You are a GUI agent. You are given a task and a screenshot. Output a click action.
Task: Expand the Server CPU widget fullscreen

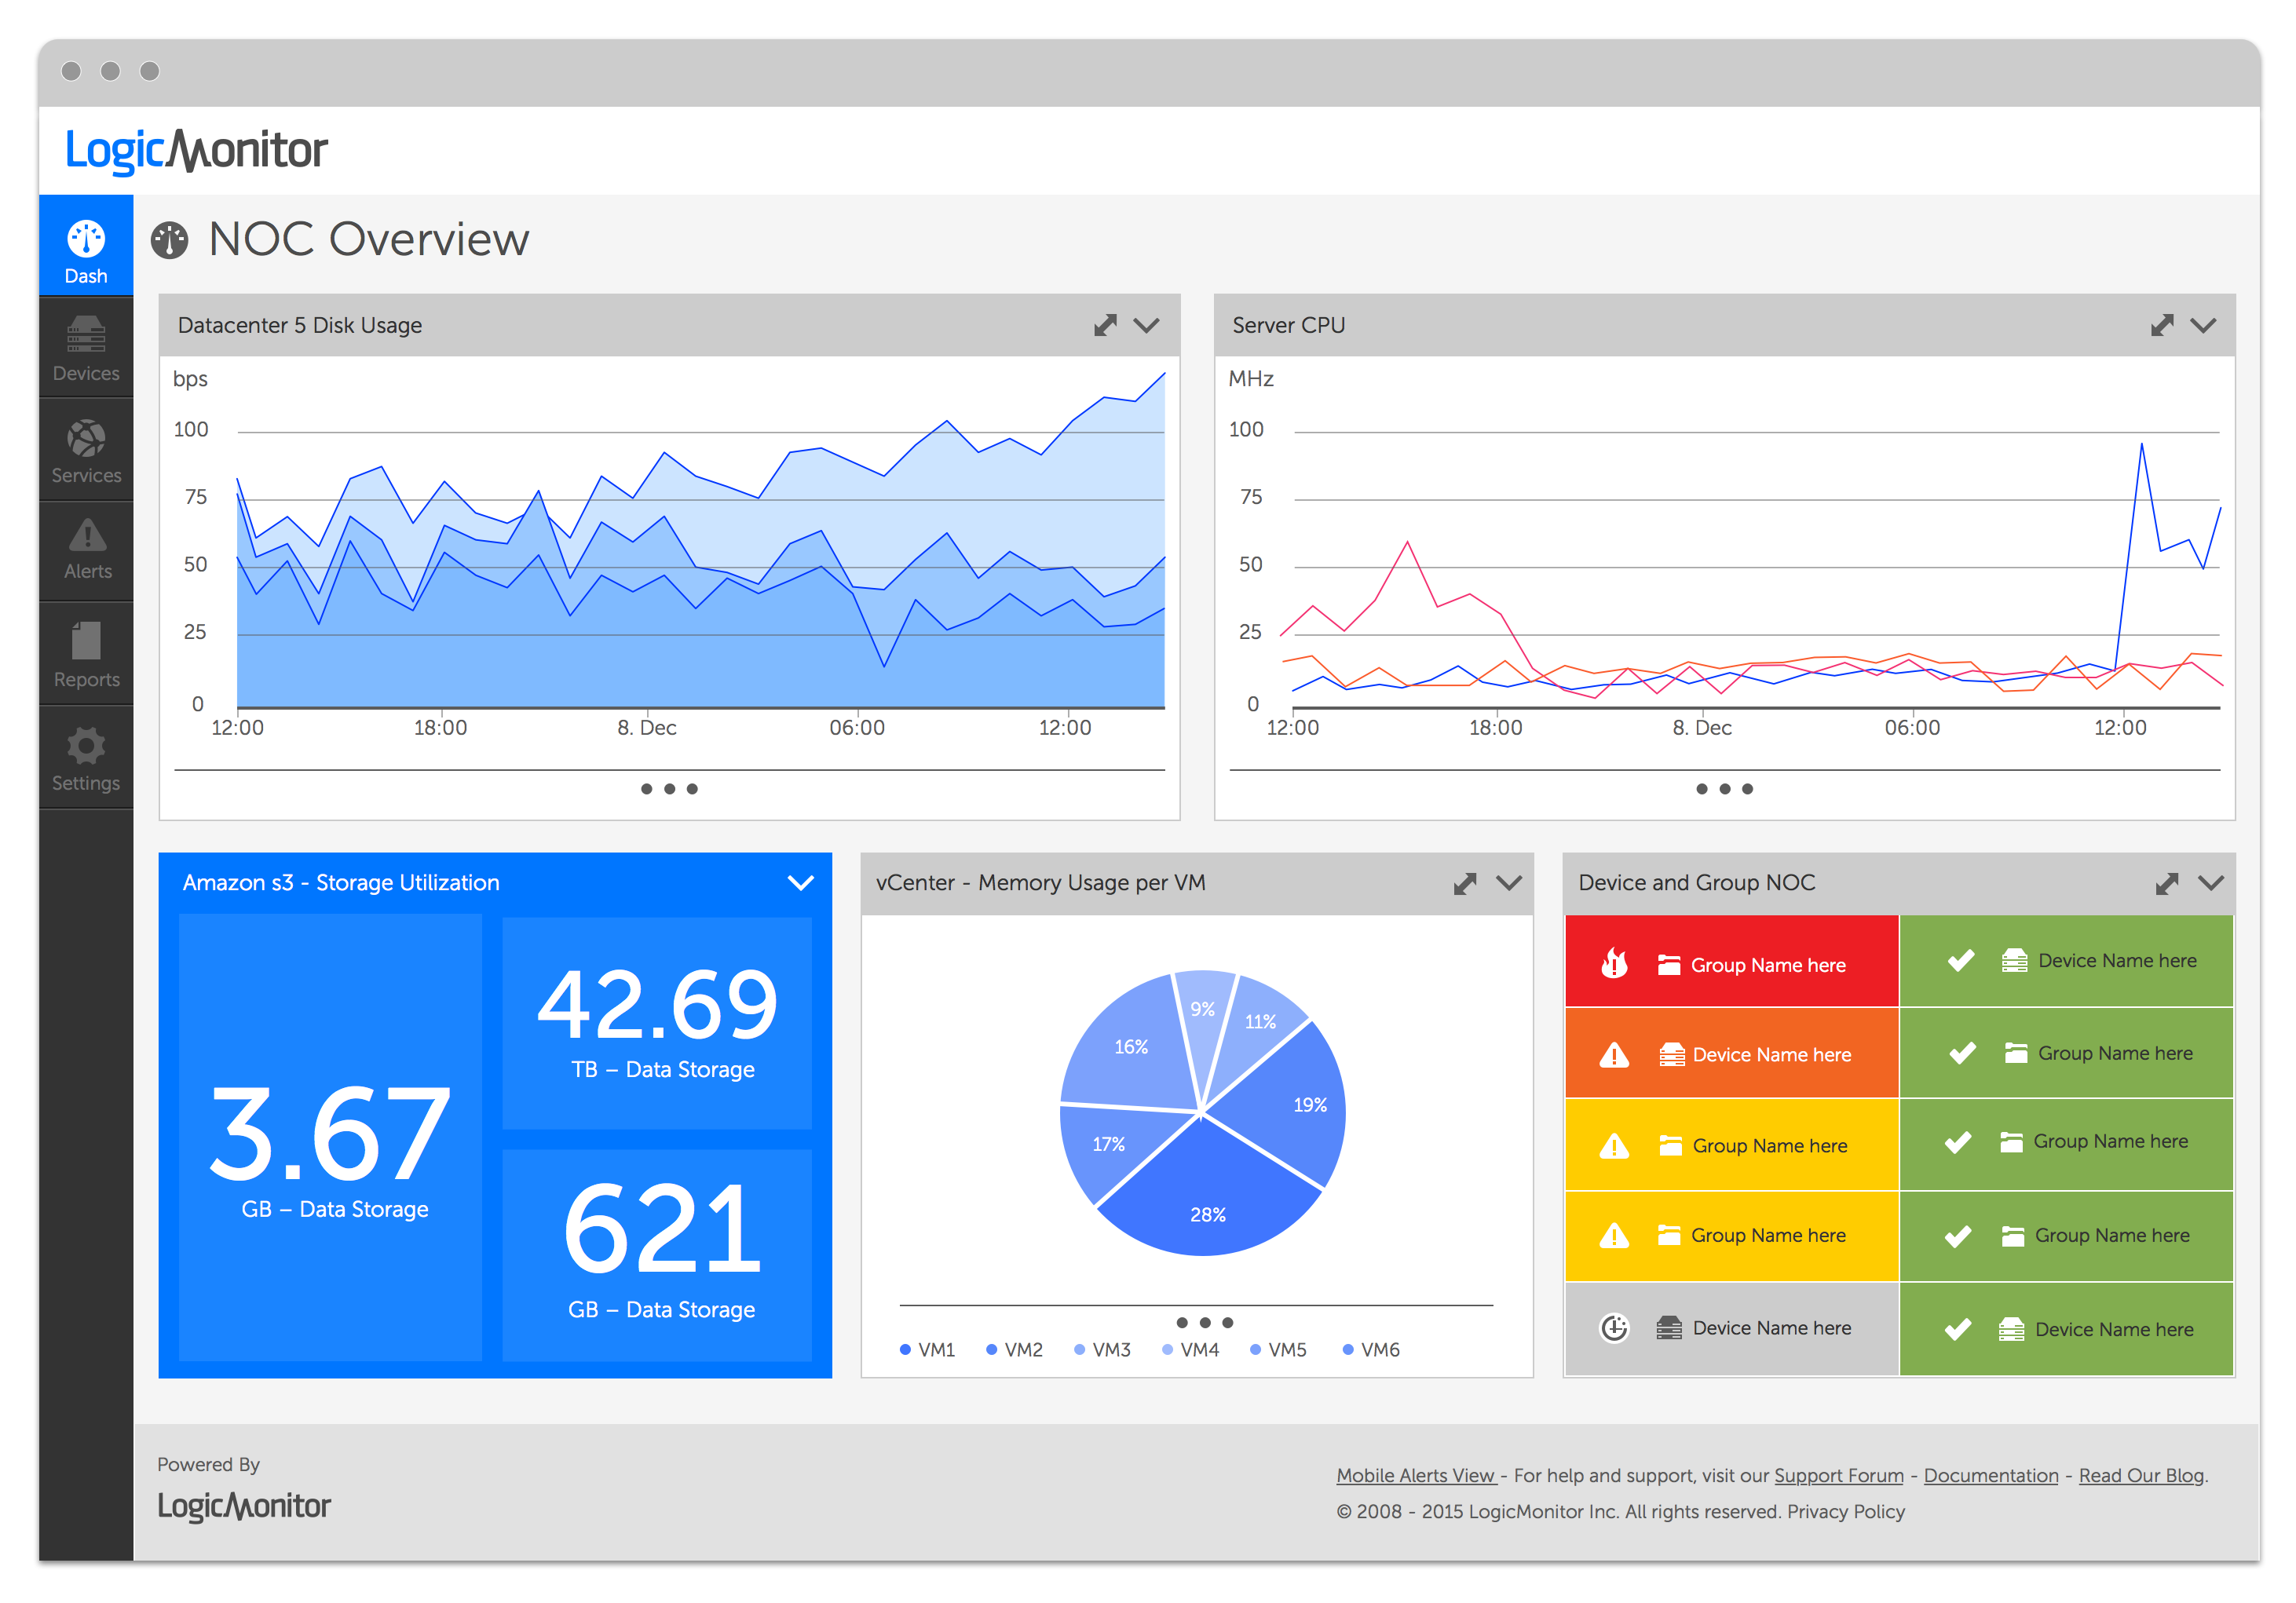coord(2162,325)
